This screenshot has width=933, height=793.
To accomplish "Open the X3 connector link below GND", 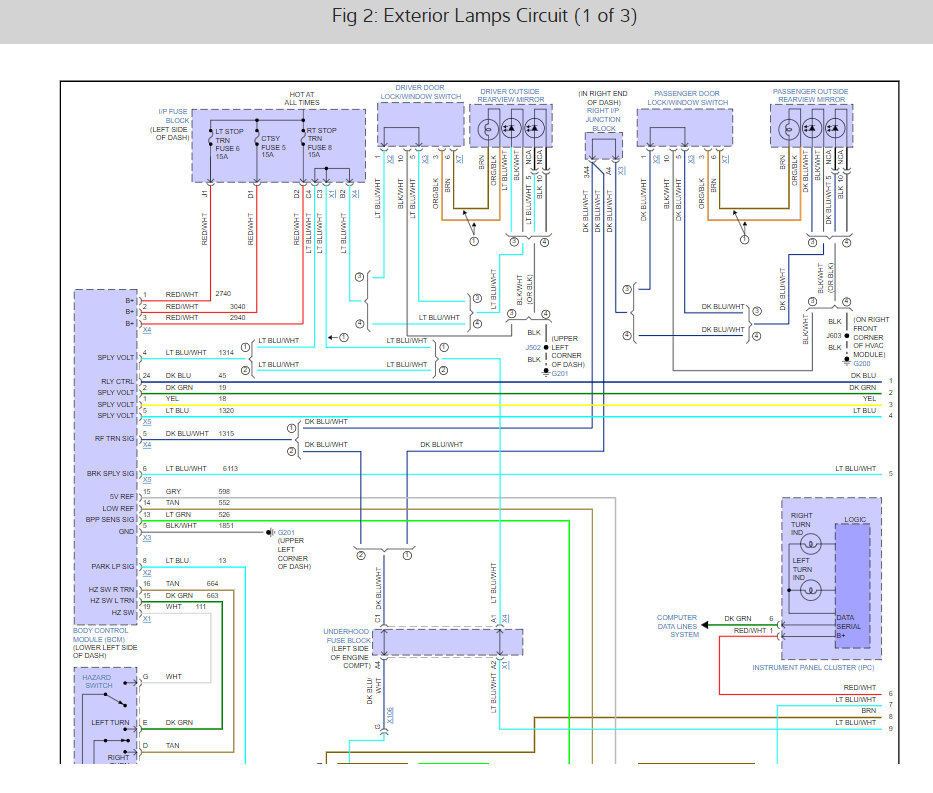I will (x=147, y=538).
